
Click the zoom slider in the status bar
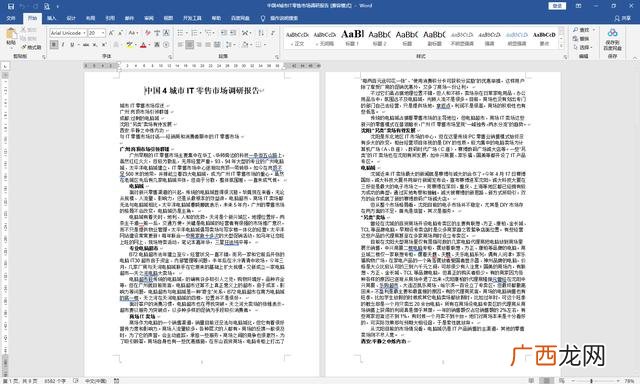pos(591,380)
